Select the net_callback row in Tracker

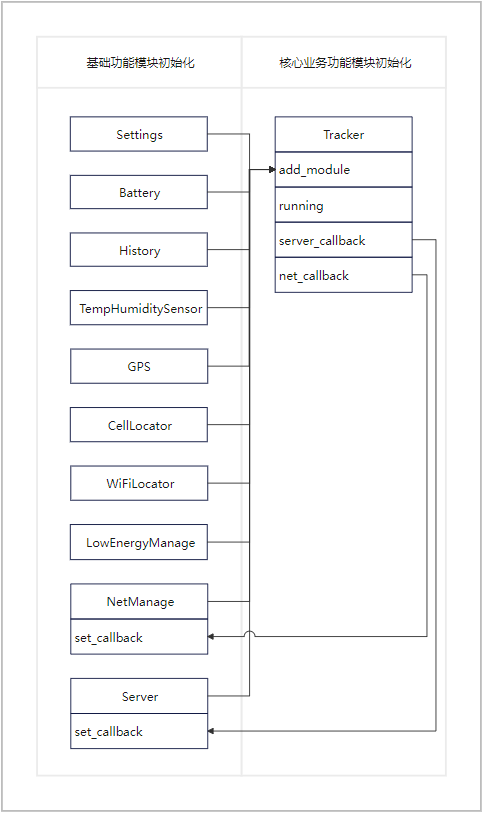pos(344,275)
